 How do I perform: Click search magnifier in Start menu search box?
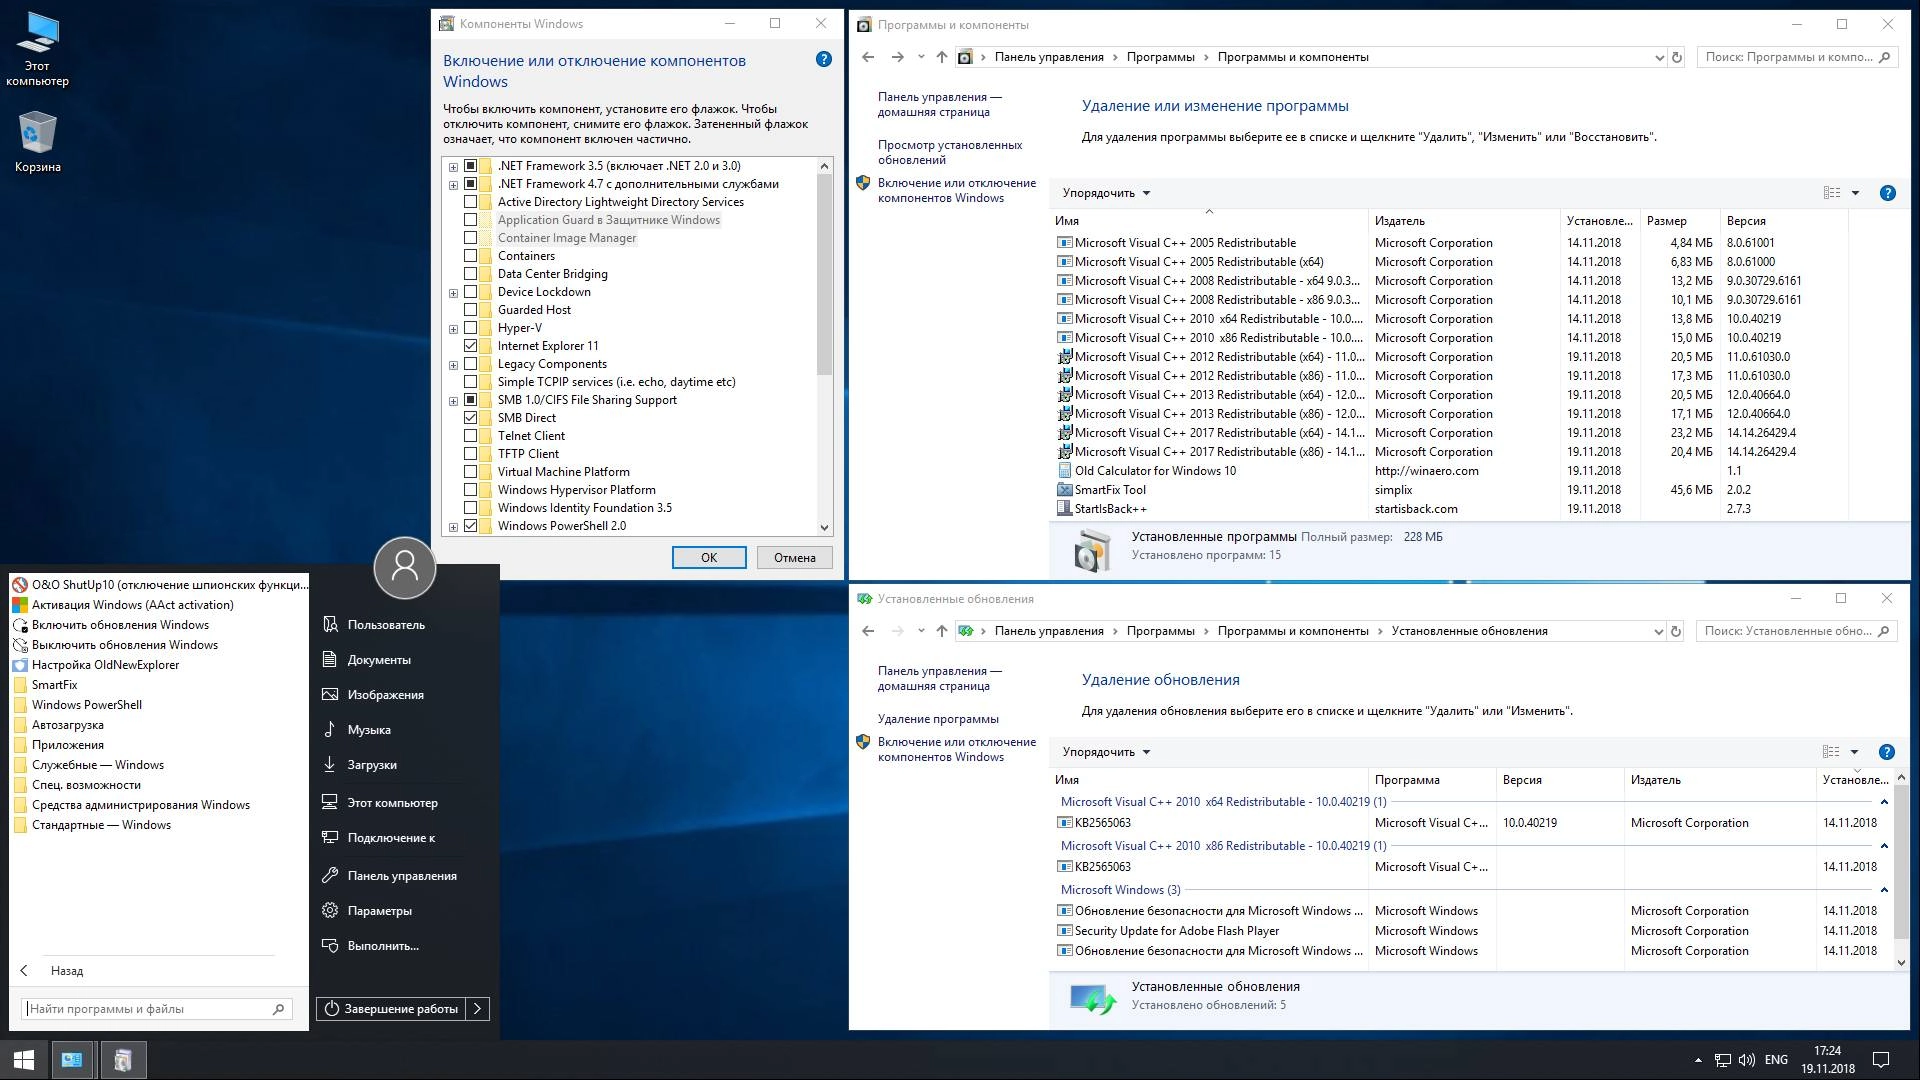coord(279,1009)
